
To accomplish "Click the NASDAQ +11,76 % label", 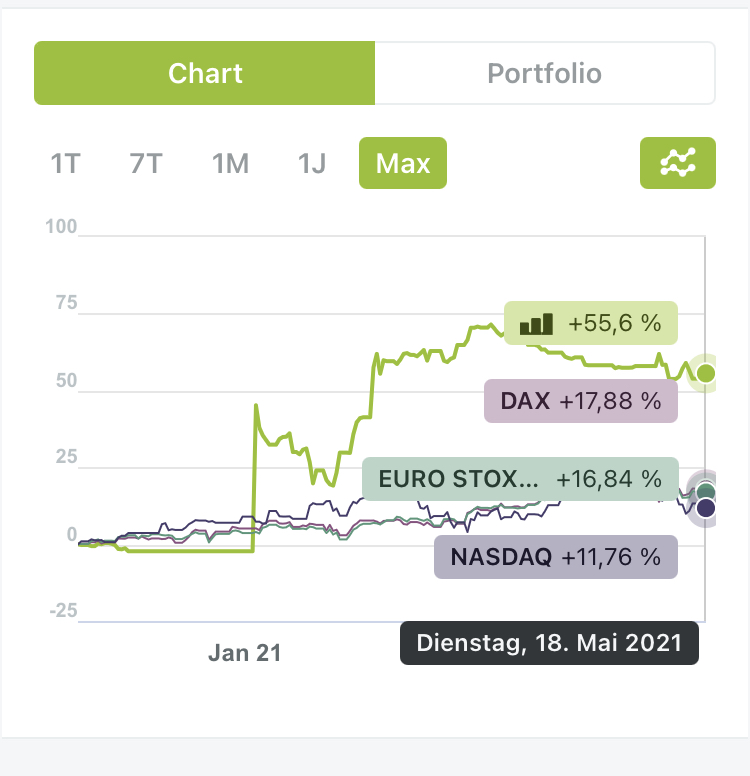I will point(556,557).
